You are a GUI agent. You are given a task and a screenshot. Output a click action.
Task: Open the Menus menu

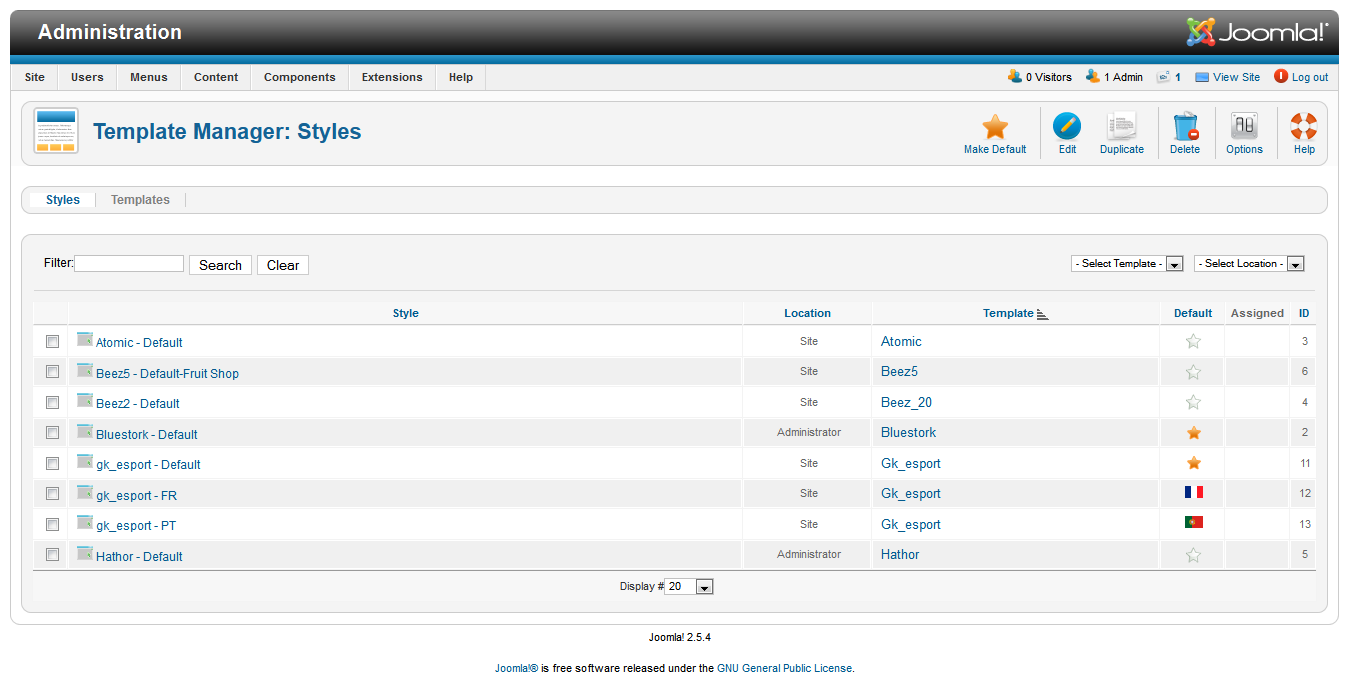pyautogui.click(x=149, y=77)
